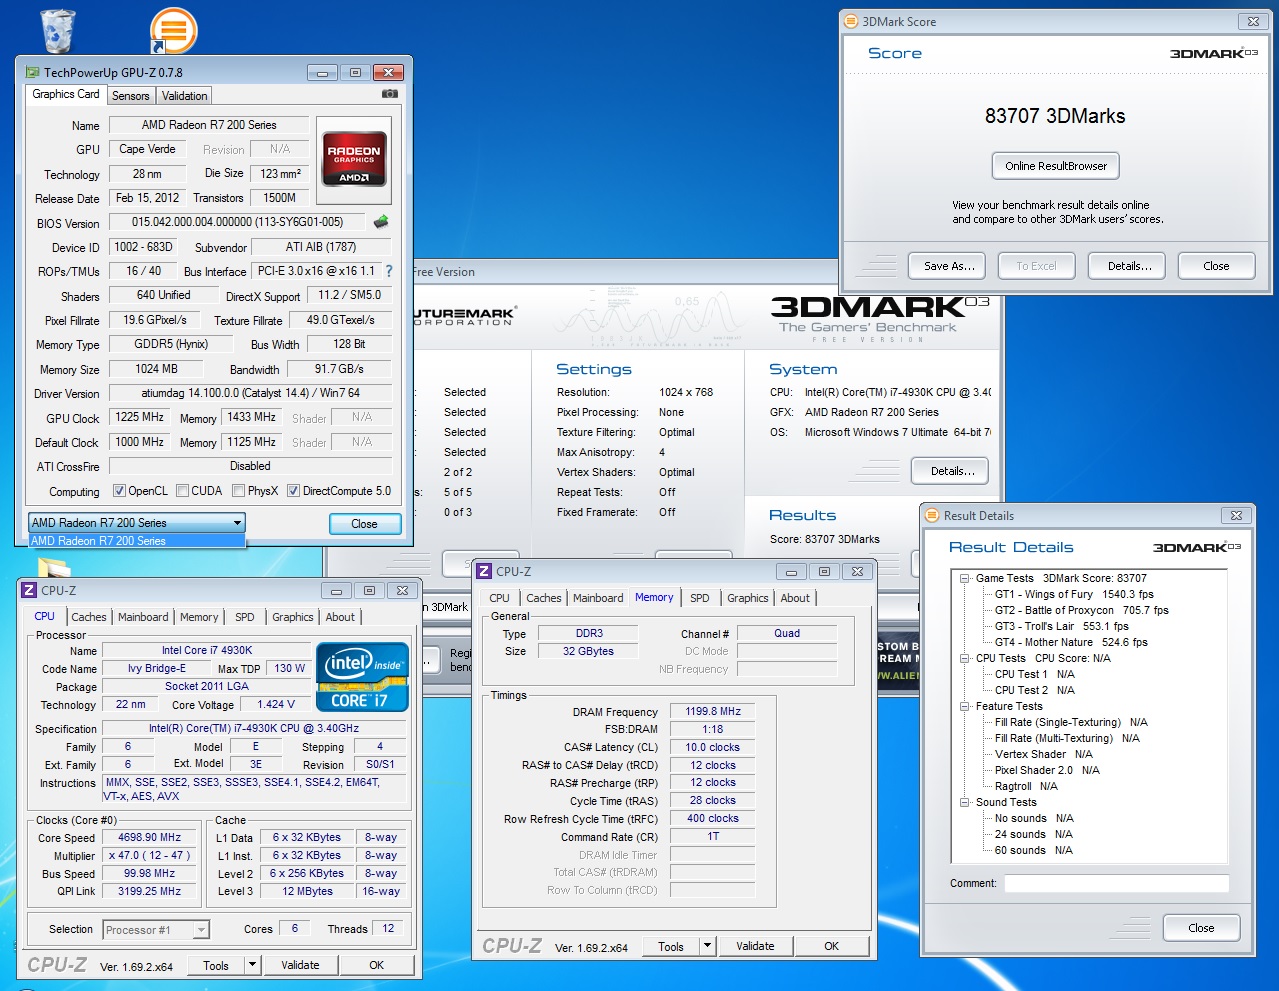Click the Online ResultBrowser button

coord(1056,166)
